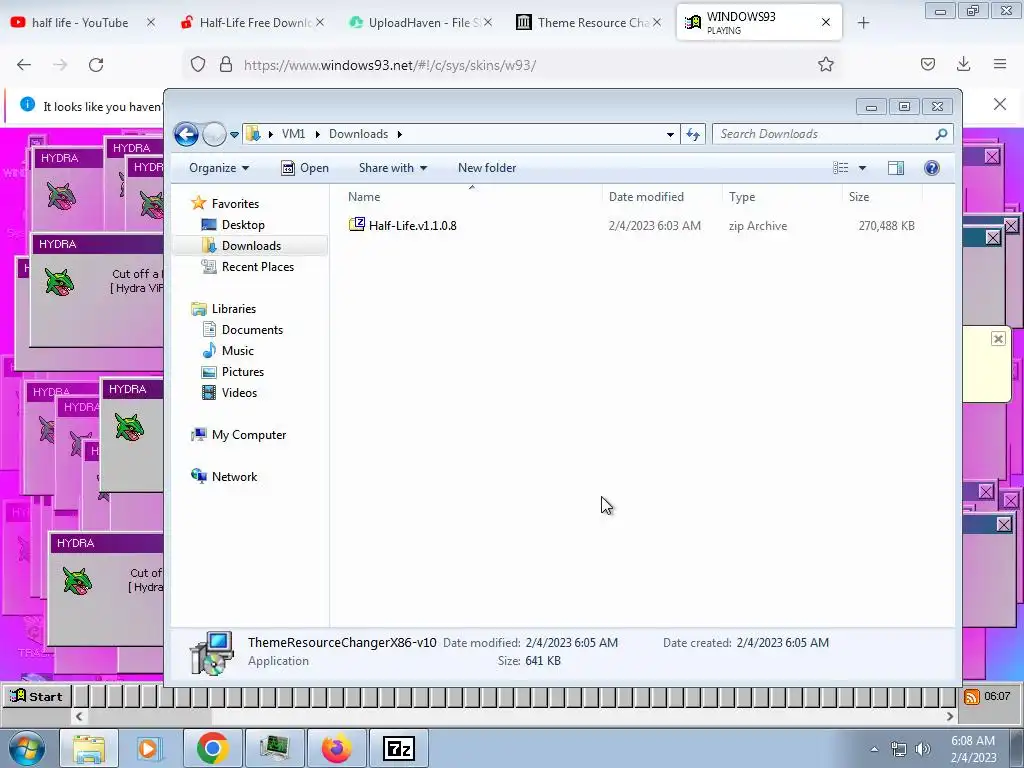Show the preview pane
Image resolution: width=1024 pixels, height=768 pixels.
click(x=896, y=168)
